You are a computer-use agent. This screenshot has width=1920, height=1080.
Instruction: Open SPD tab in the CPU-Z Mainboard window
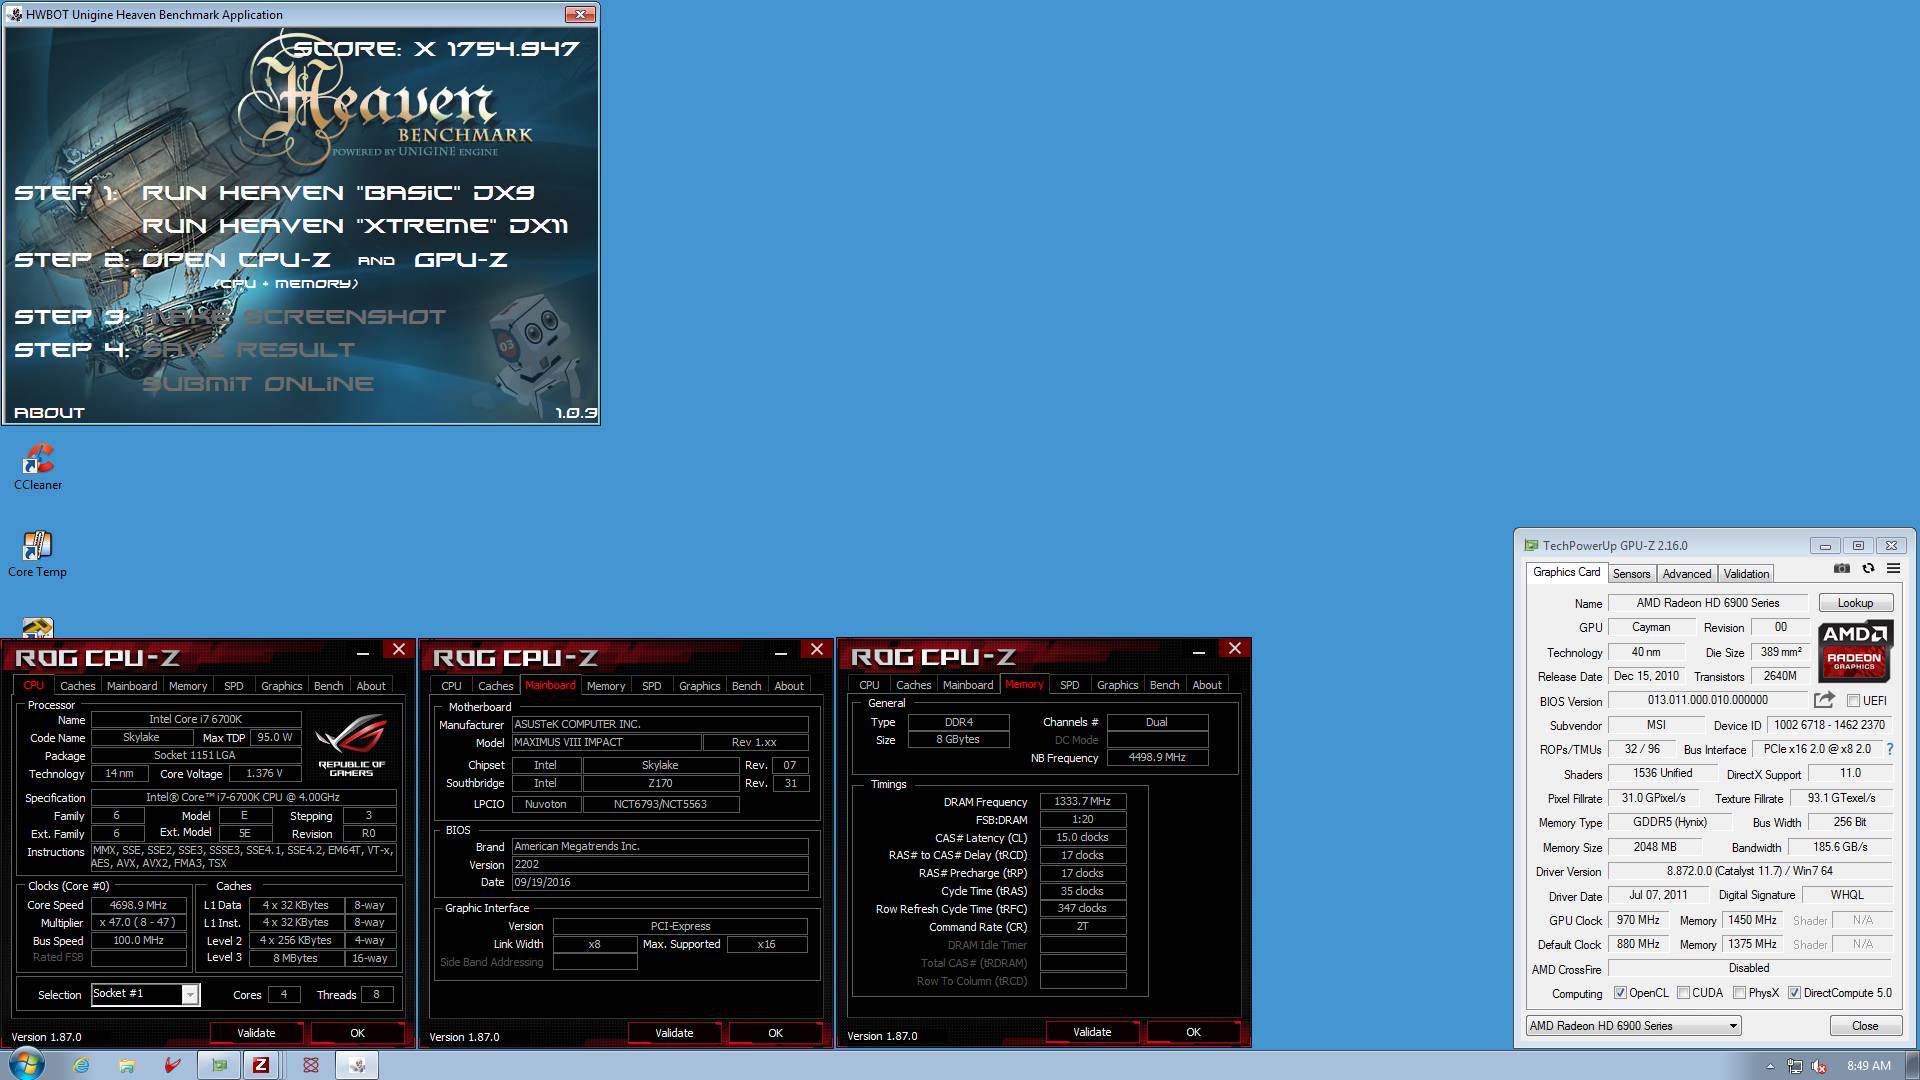pos(652,686)
